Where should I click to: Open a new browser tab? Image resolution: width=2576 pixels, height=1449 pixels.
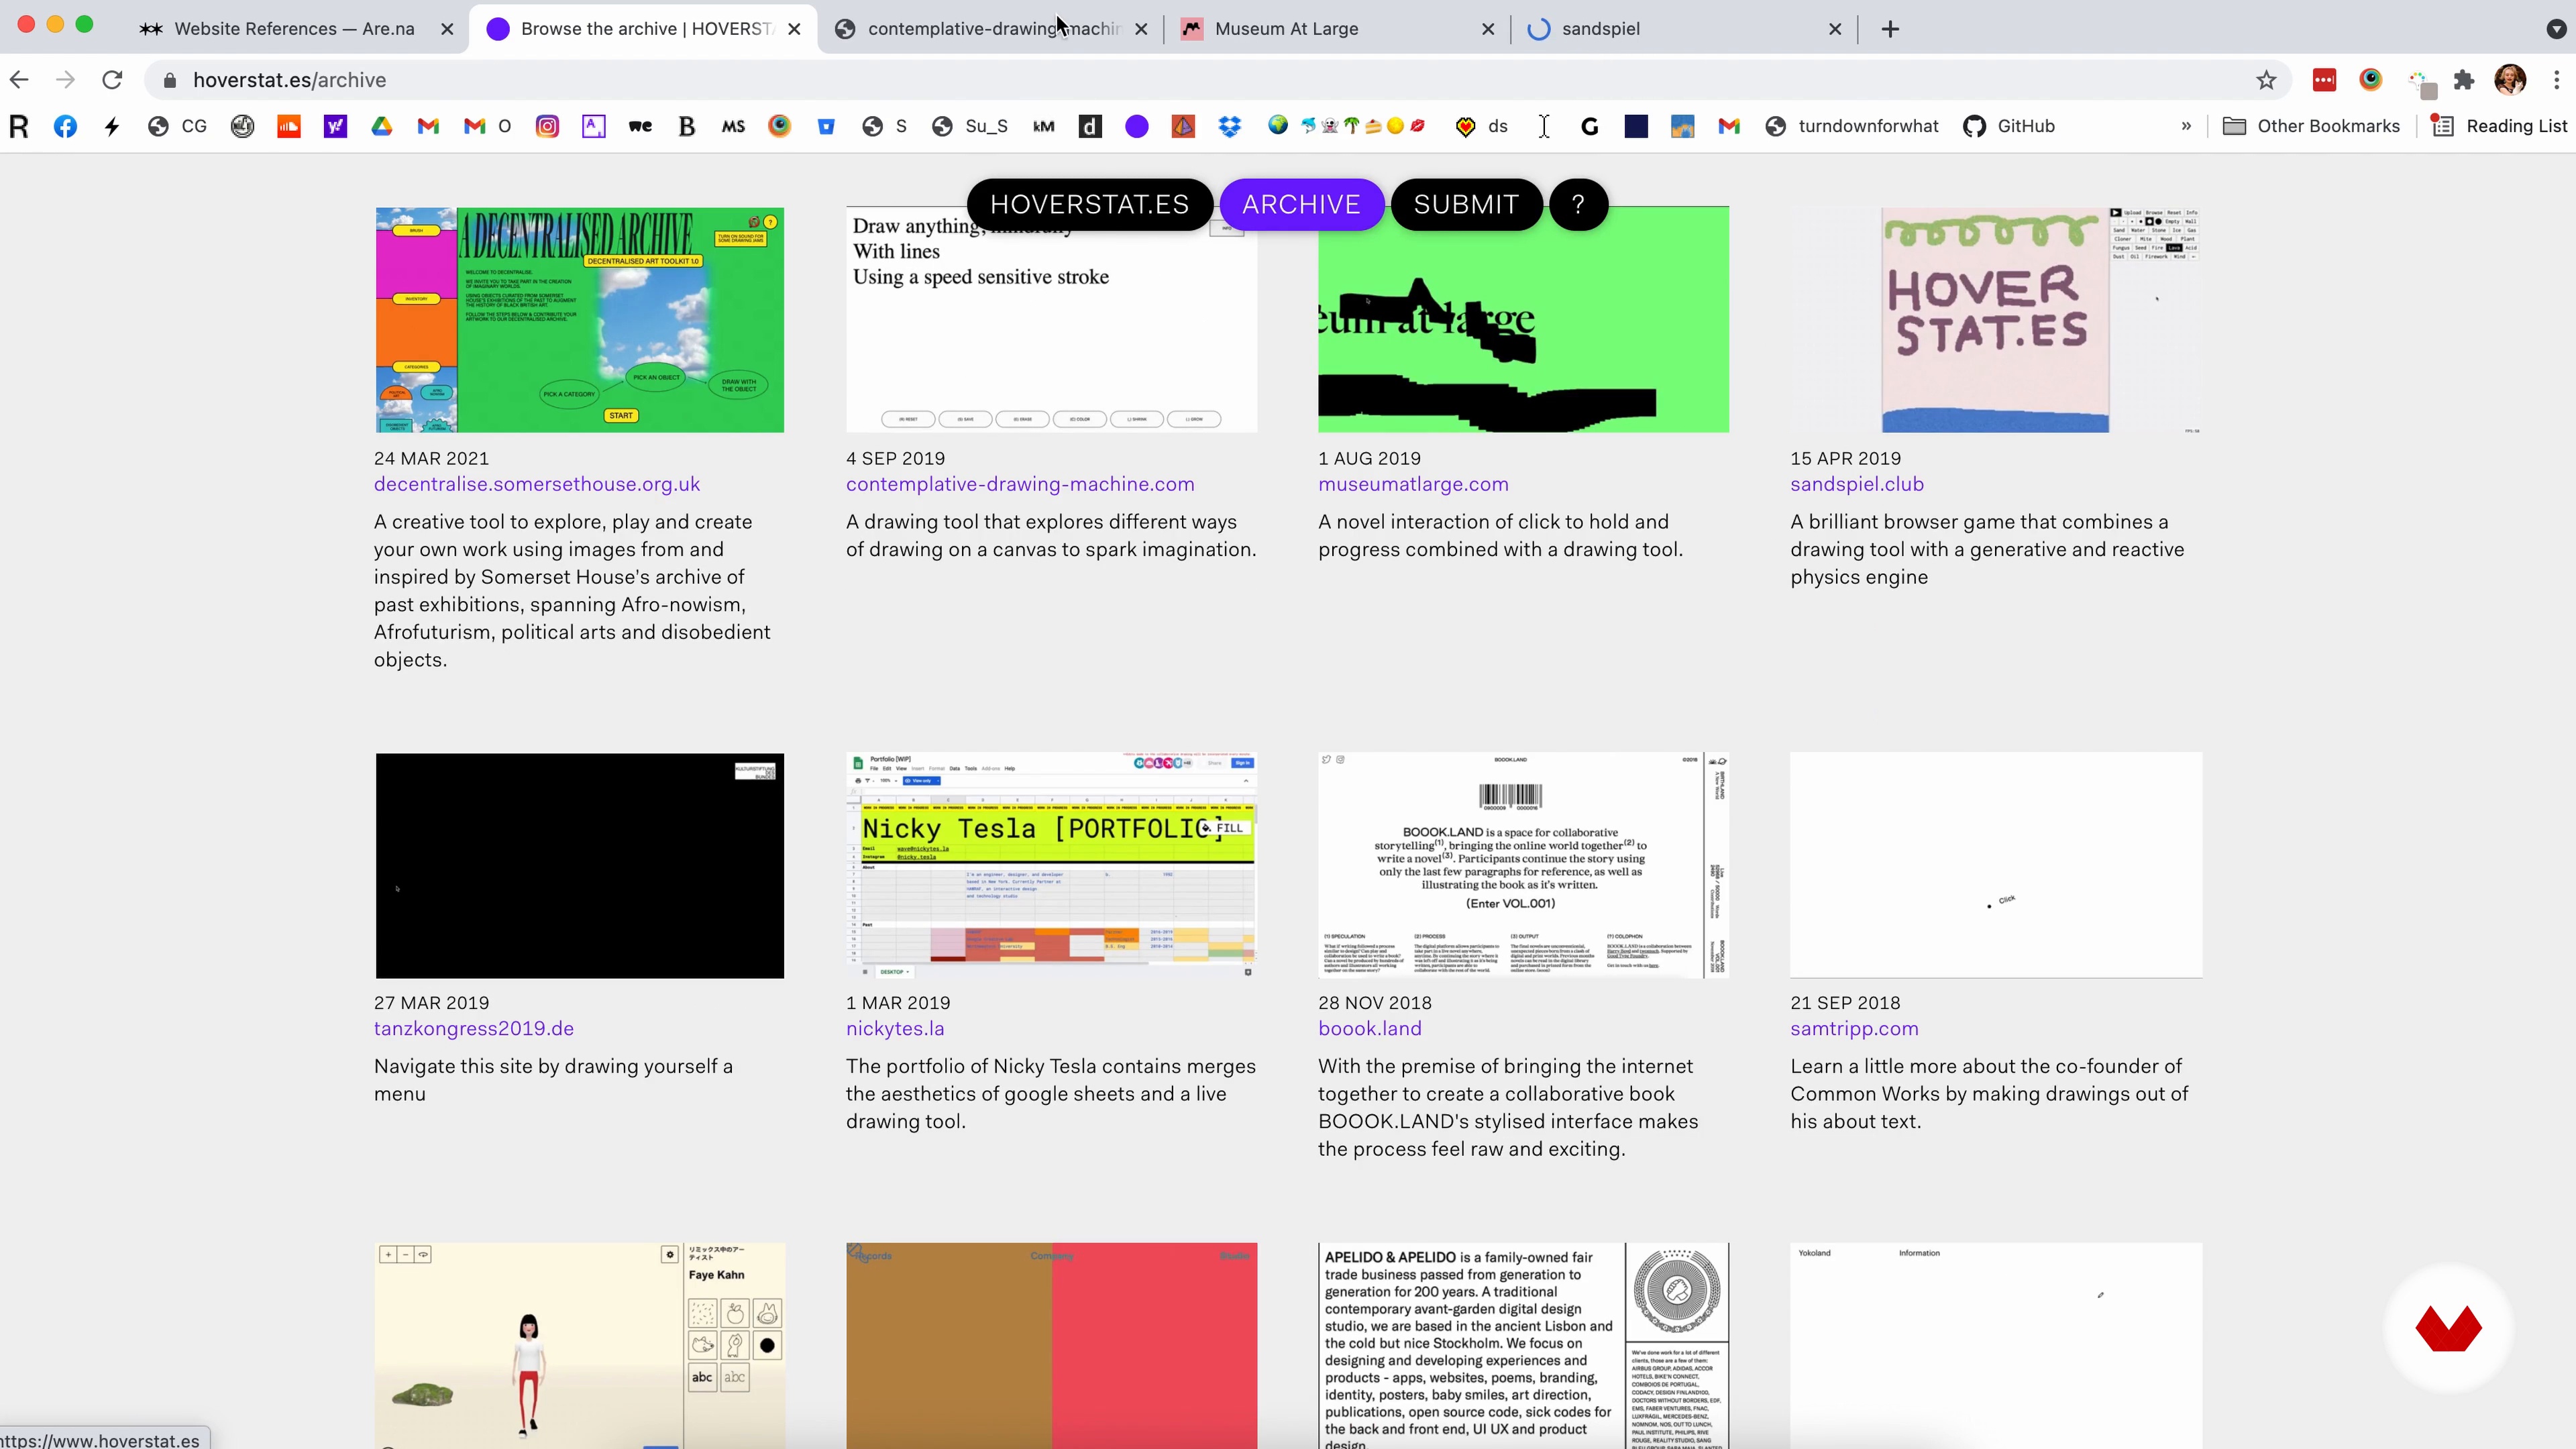1890,29
